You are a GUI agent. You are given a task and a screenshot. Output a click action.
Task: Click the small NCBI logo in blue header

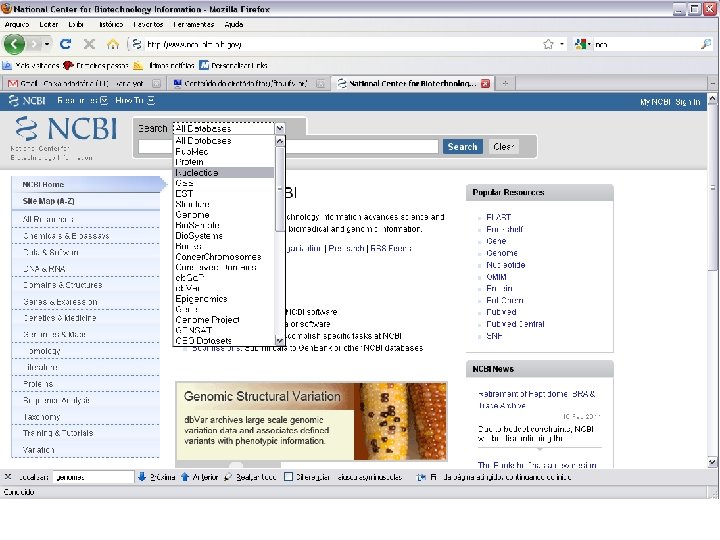[27, 101]
